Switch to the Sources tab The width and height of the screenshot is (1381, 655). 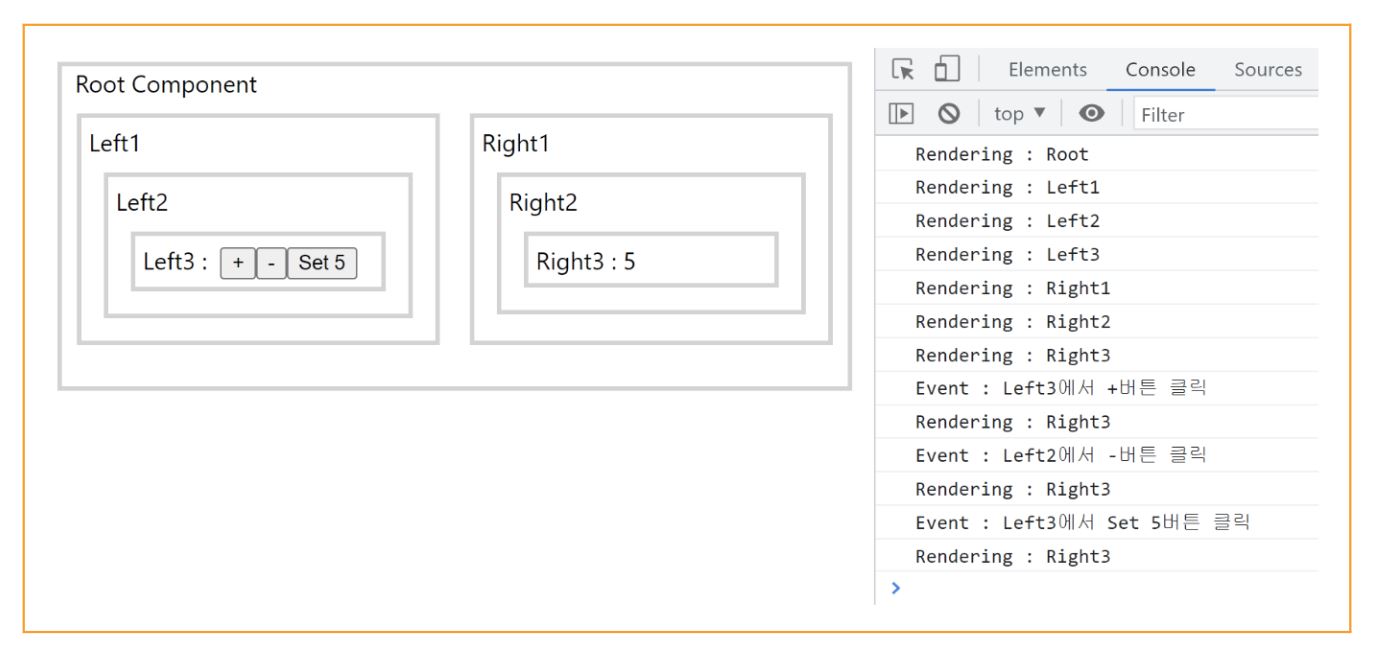pos(1268,70)
